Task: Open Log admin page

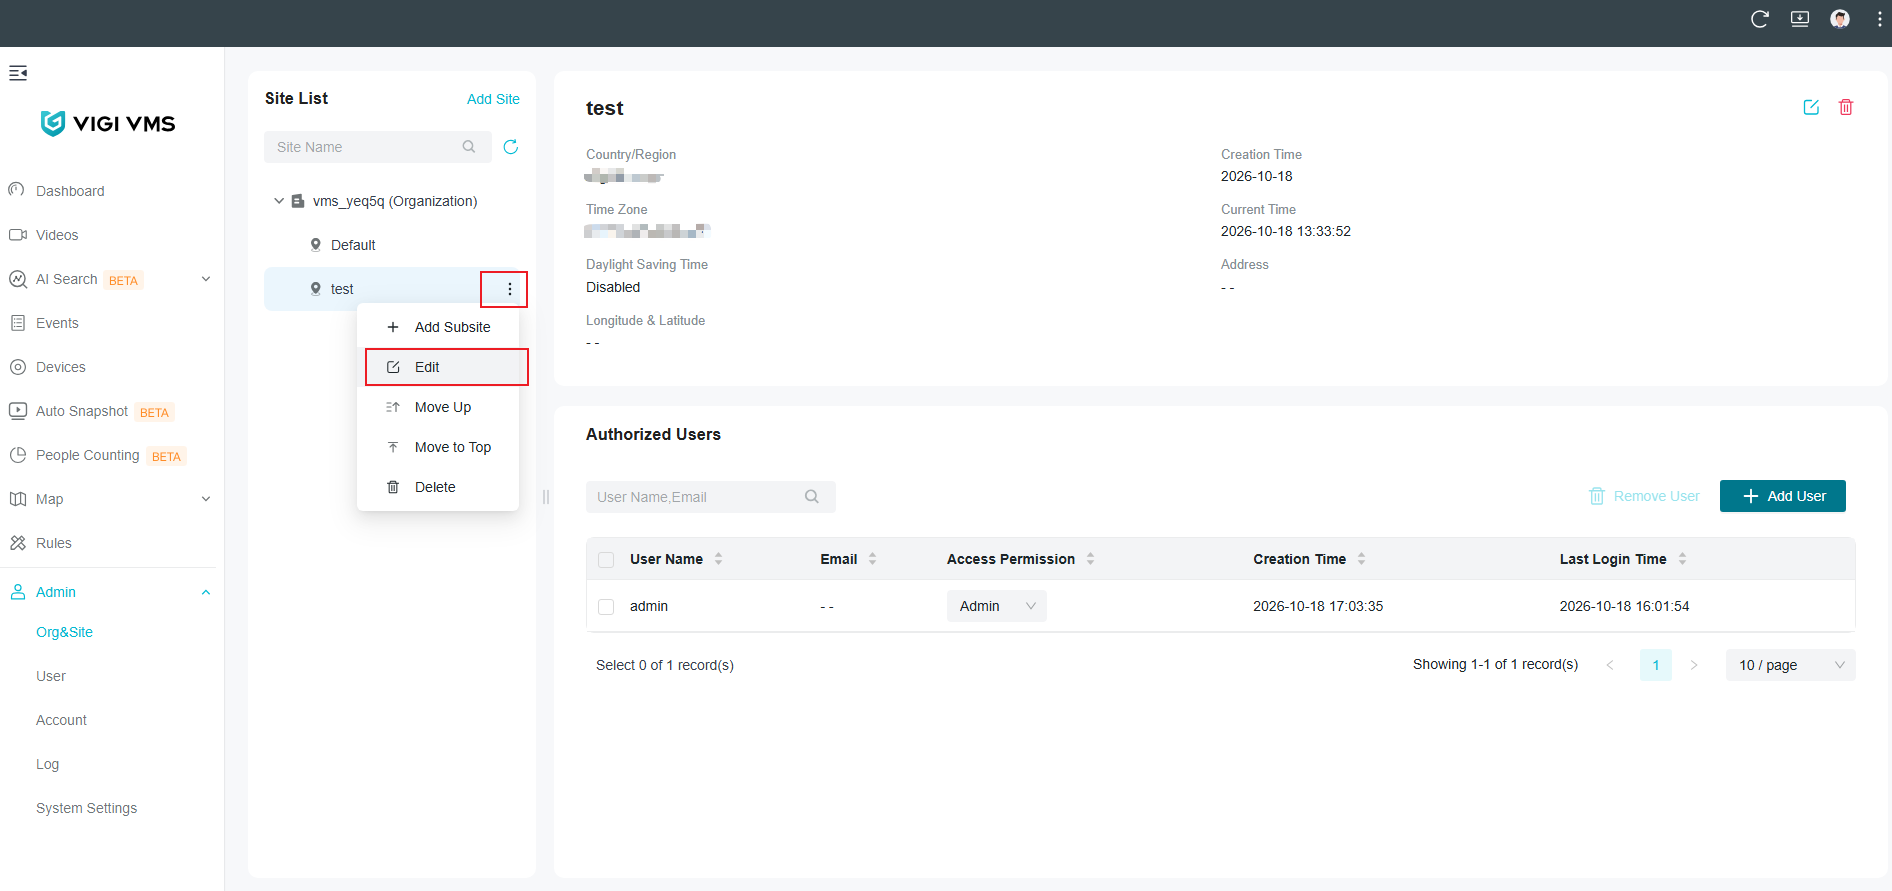Action: (48, 764)
